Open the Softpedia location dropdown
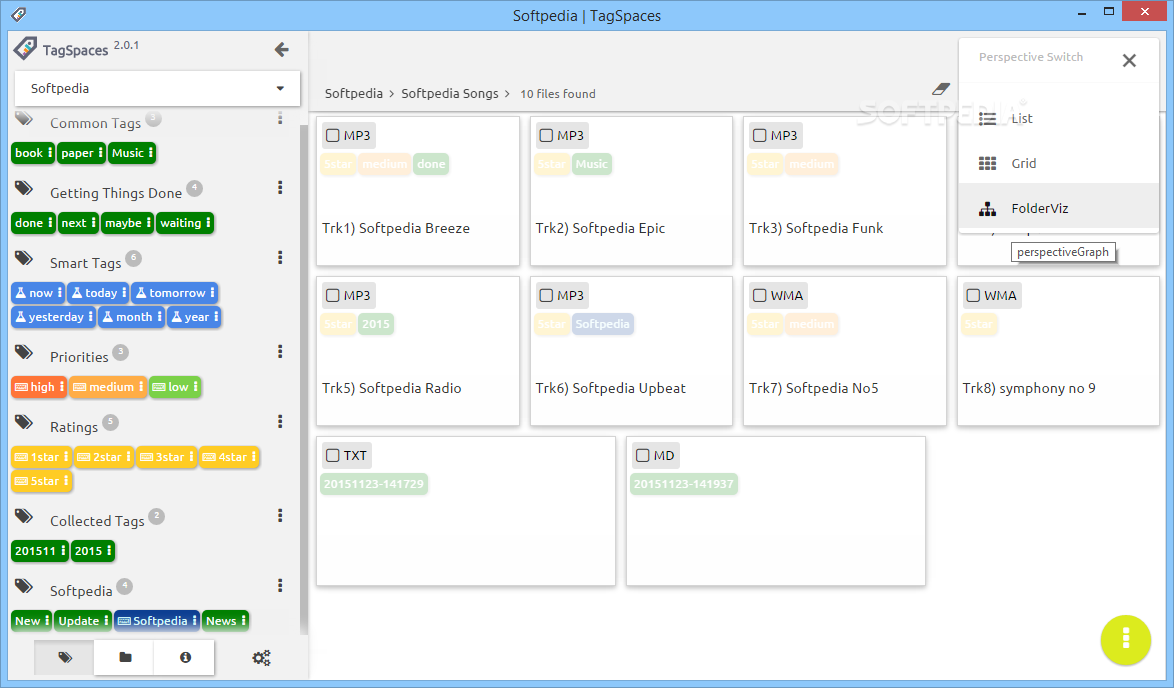Viewport: 1174px width, 688px height. click(x=157, y=88)
